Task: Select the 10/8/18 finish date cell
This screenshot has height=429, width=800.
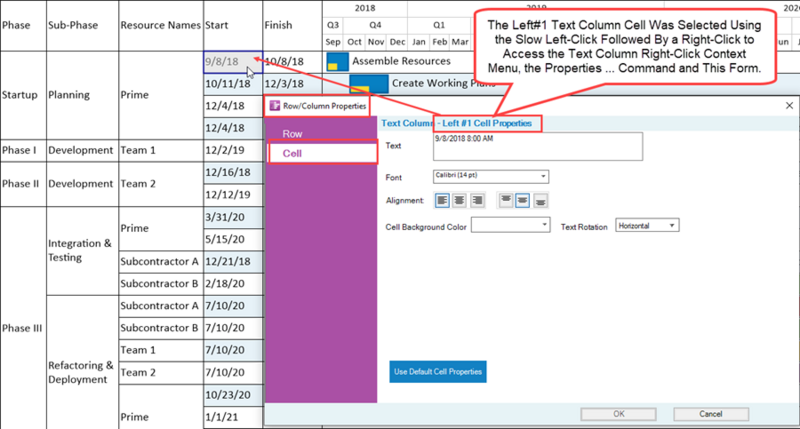Action: (293, 62)
